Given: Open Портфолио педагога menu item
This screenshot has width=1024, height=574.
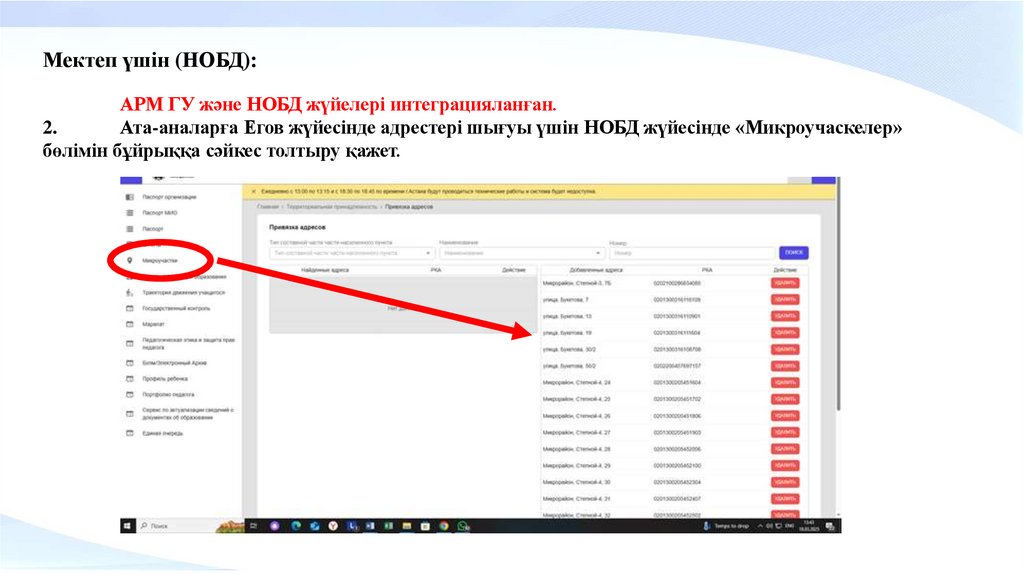Looking at the screenshot, I should pyautogui.click(x=168, y=395).
